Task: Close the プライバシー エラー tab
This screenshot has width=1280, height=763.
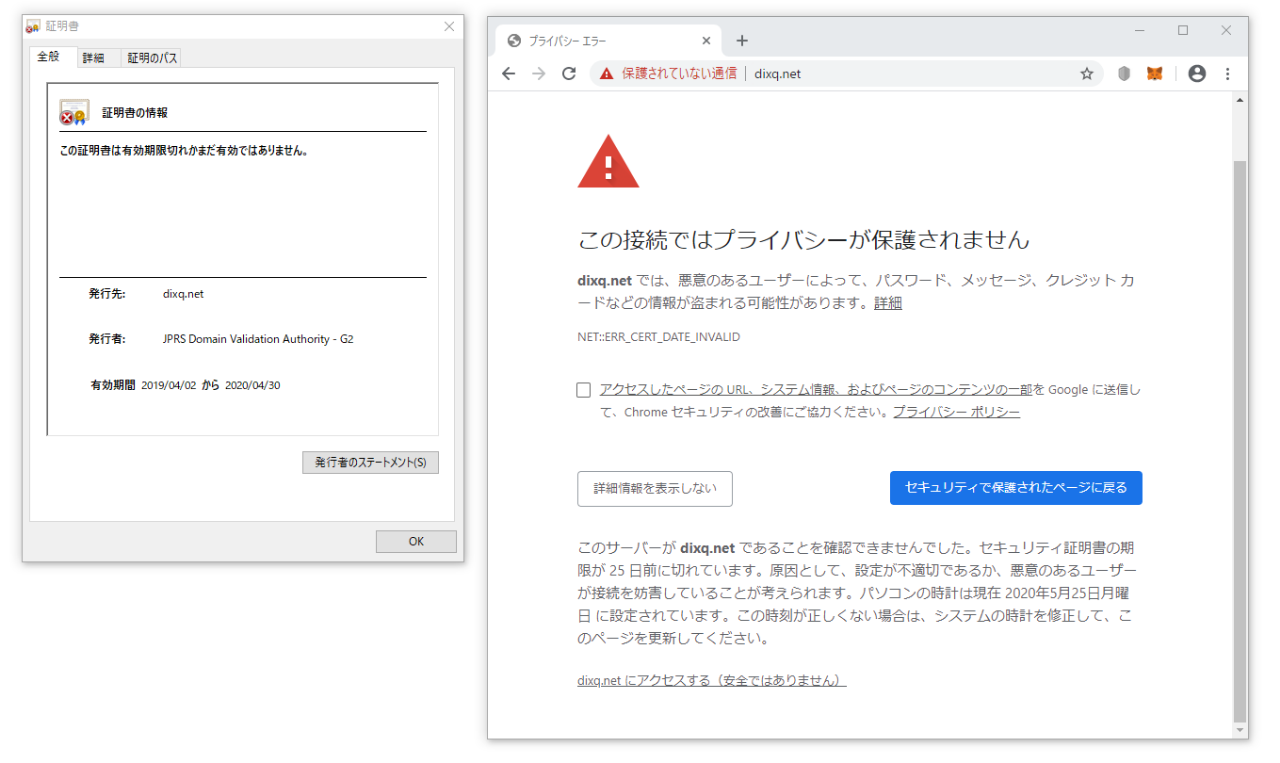Action: click(x=706, y=41)
